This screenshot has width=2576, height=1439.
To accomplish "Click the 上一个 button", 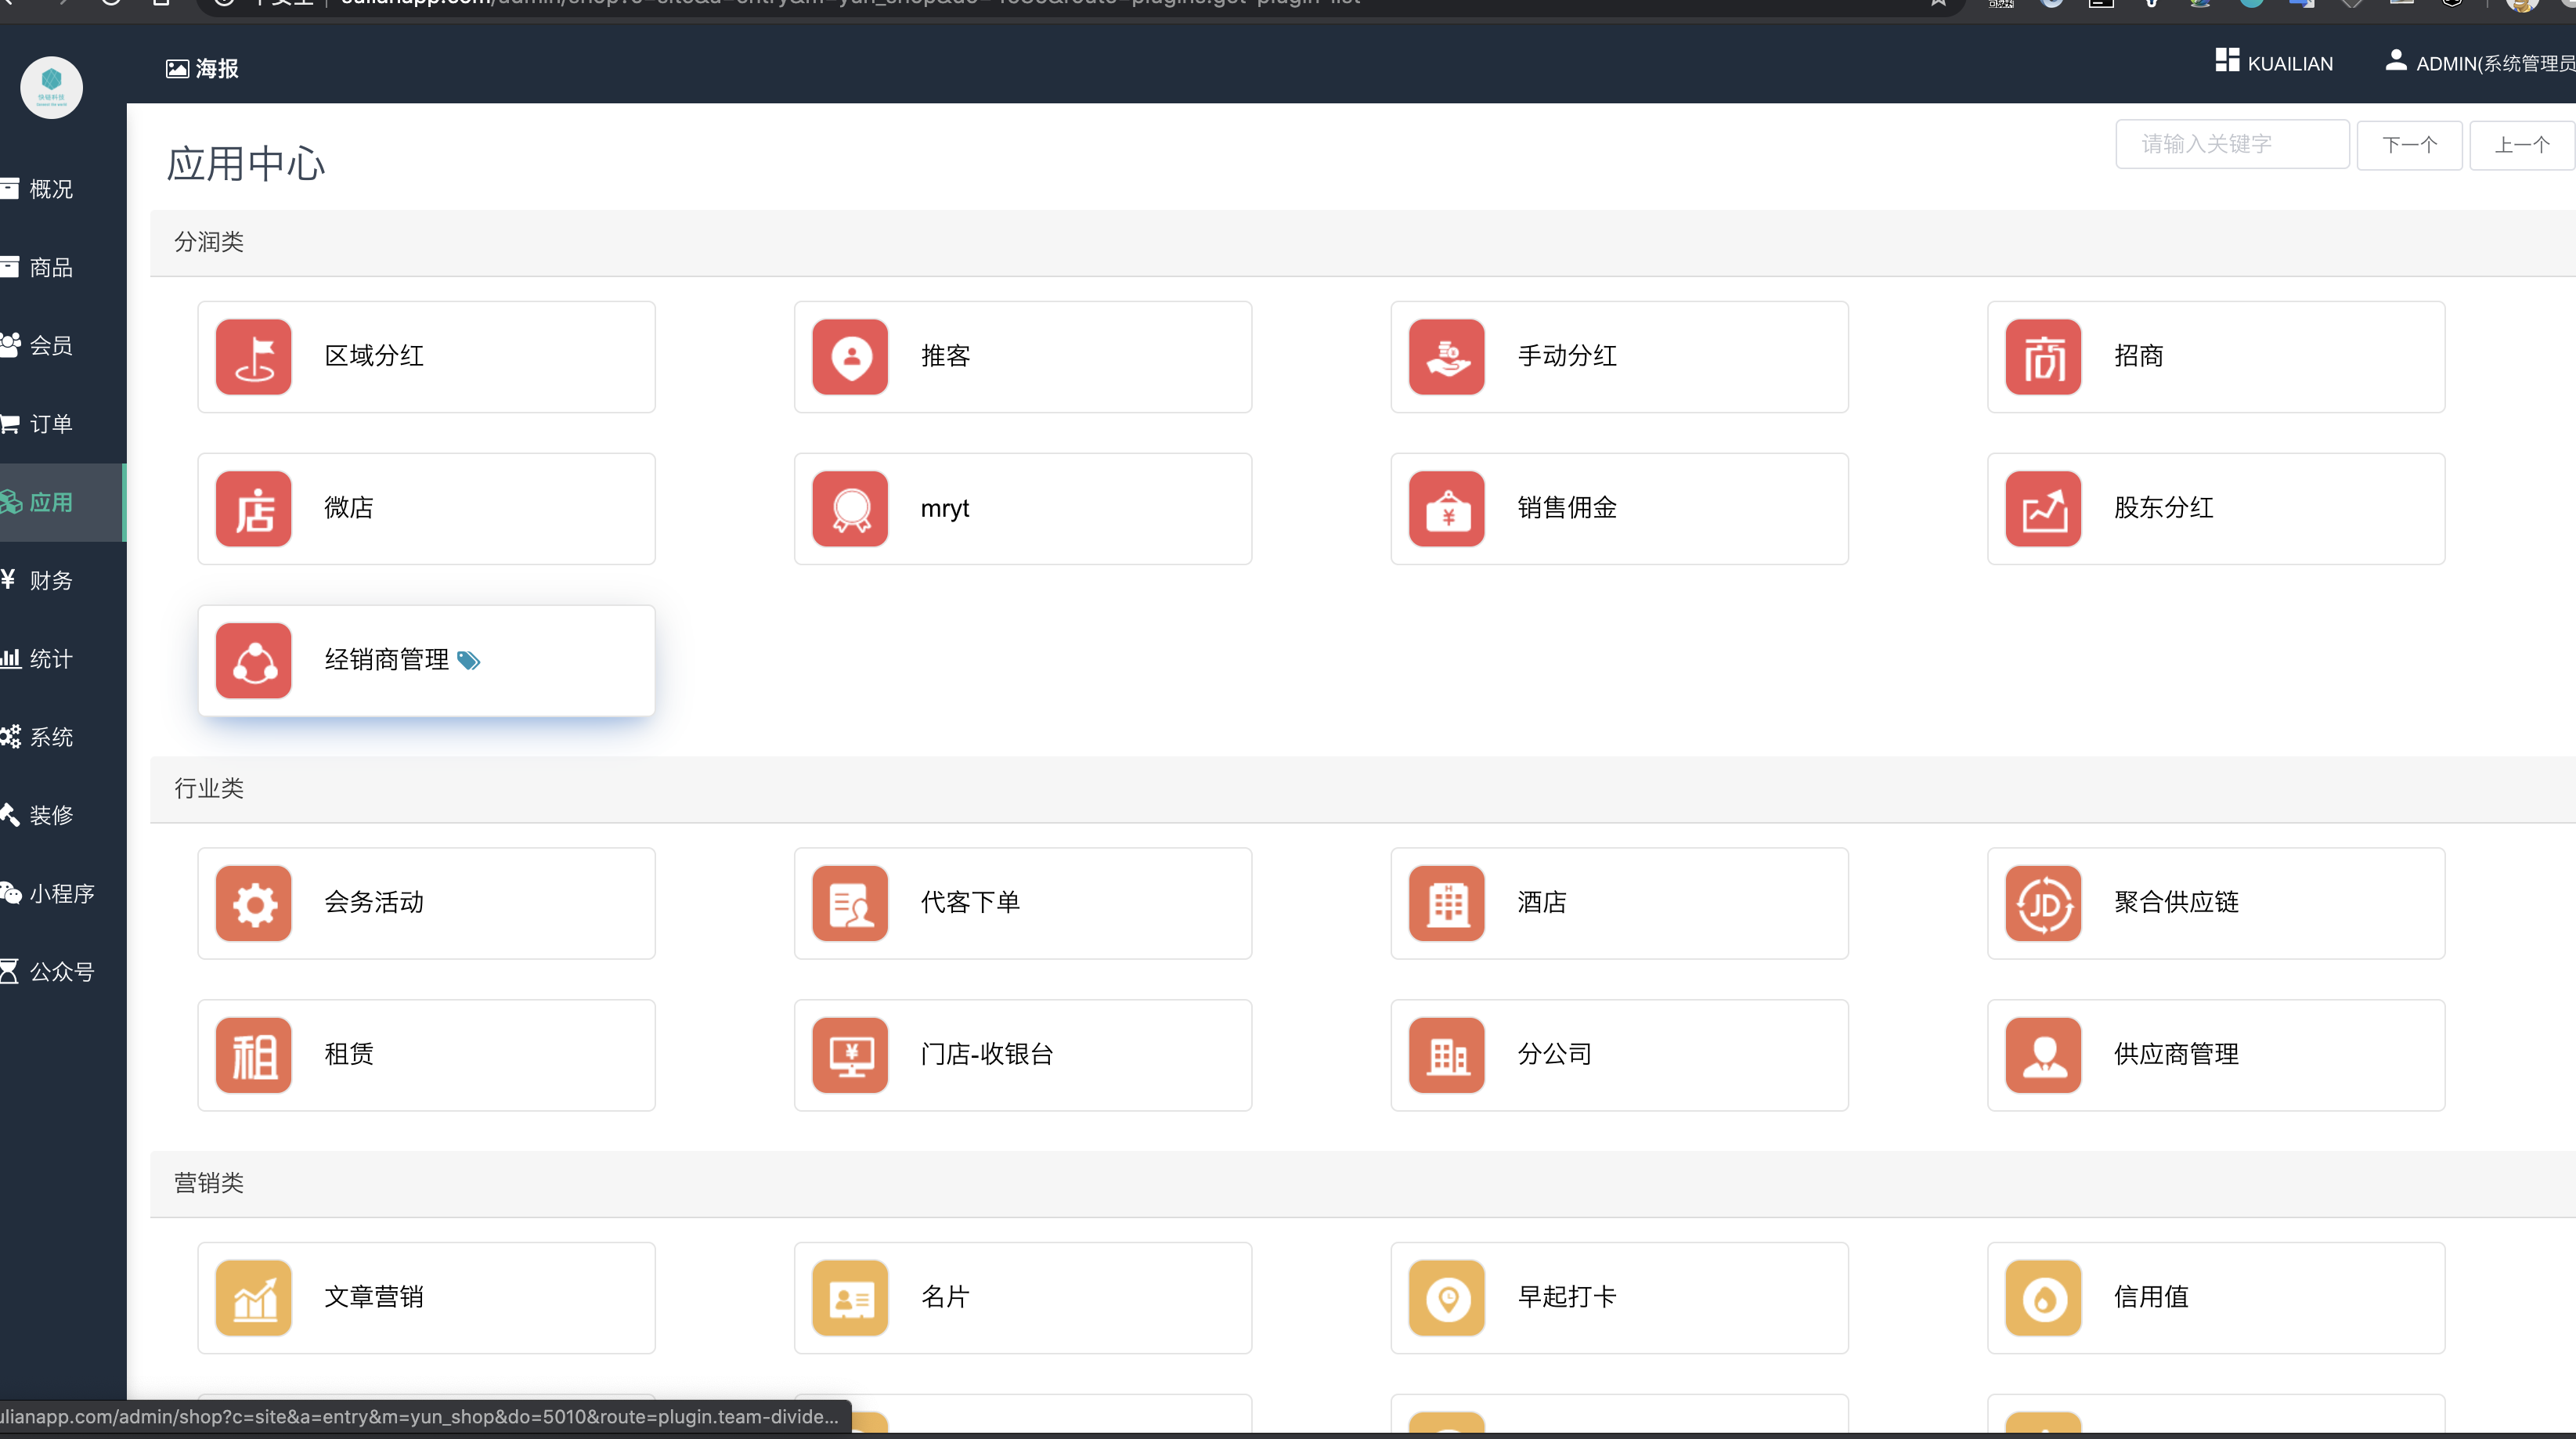I will [x=2521, y=145].
